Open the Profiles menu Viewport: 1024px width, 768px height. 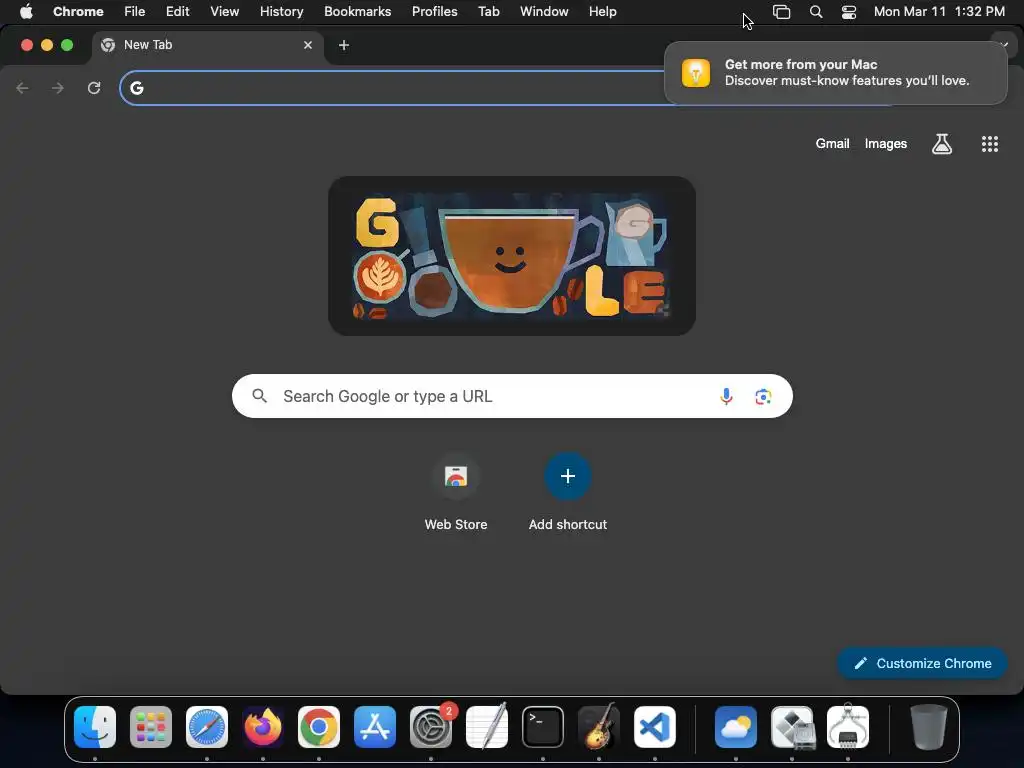[434, 11]
